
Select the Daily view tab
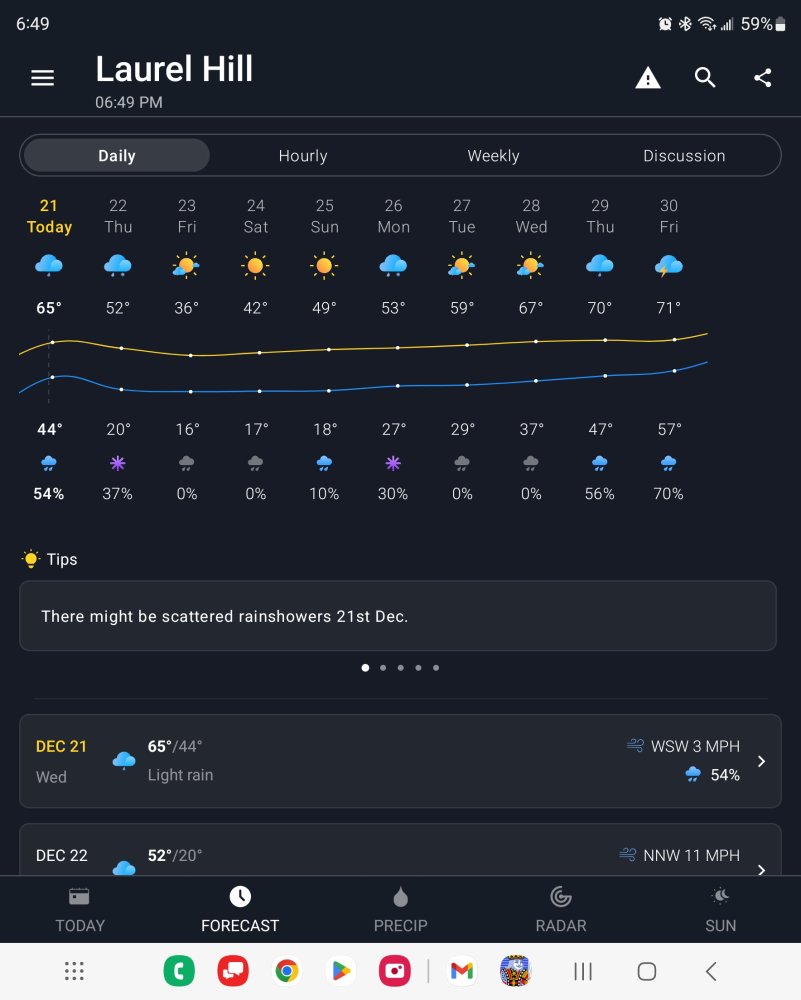point(117,156)
